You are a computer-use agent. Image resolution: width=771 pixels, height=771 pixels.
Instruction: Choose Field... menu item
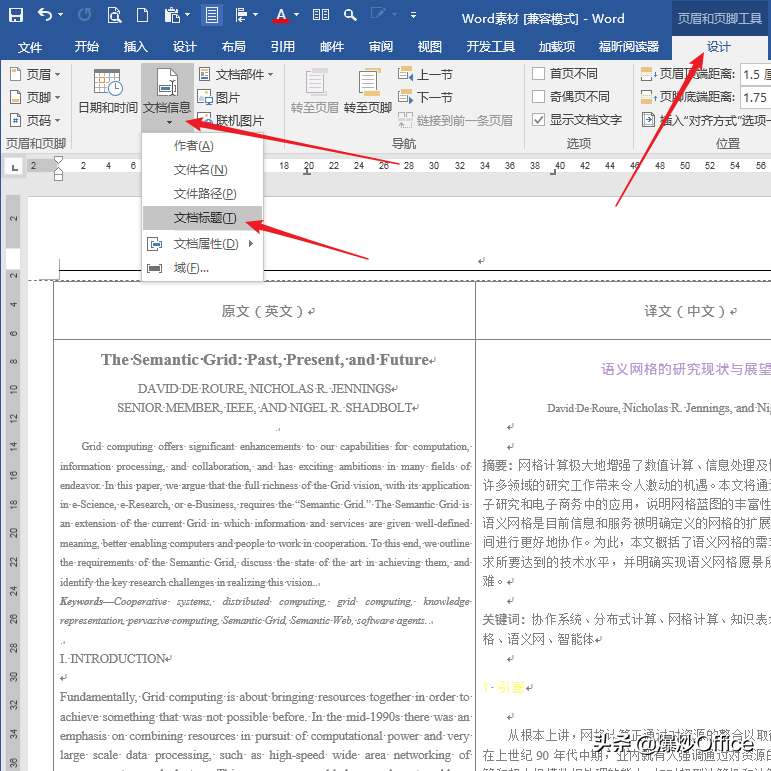pyautogui.click(x=202, y=268)
